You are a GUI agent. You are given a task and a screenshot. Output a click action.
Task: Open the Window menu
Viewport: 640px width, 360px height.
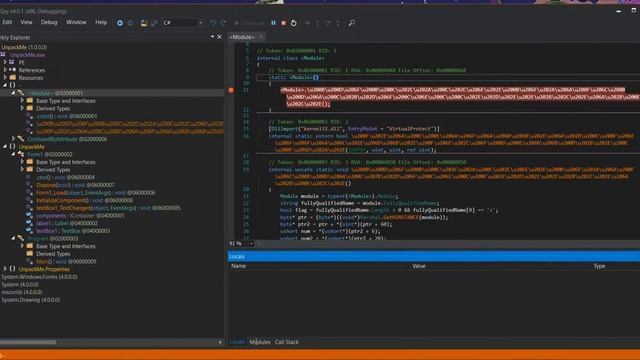pyautogui.click(x=76, y=22)
